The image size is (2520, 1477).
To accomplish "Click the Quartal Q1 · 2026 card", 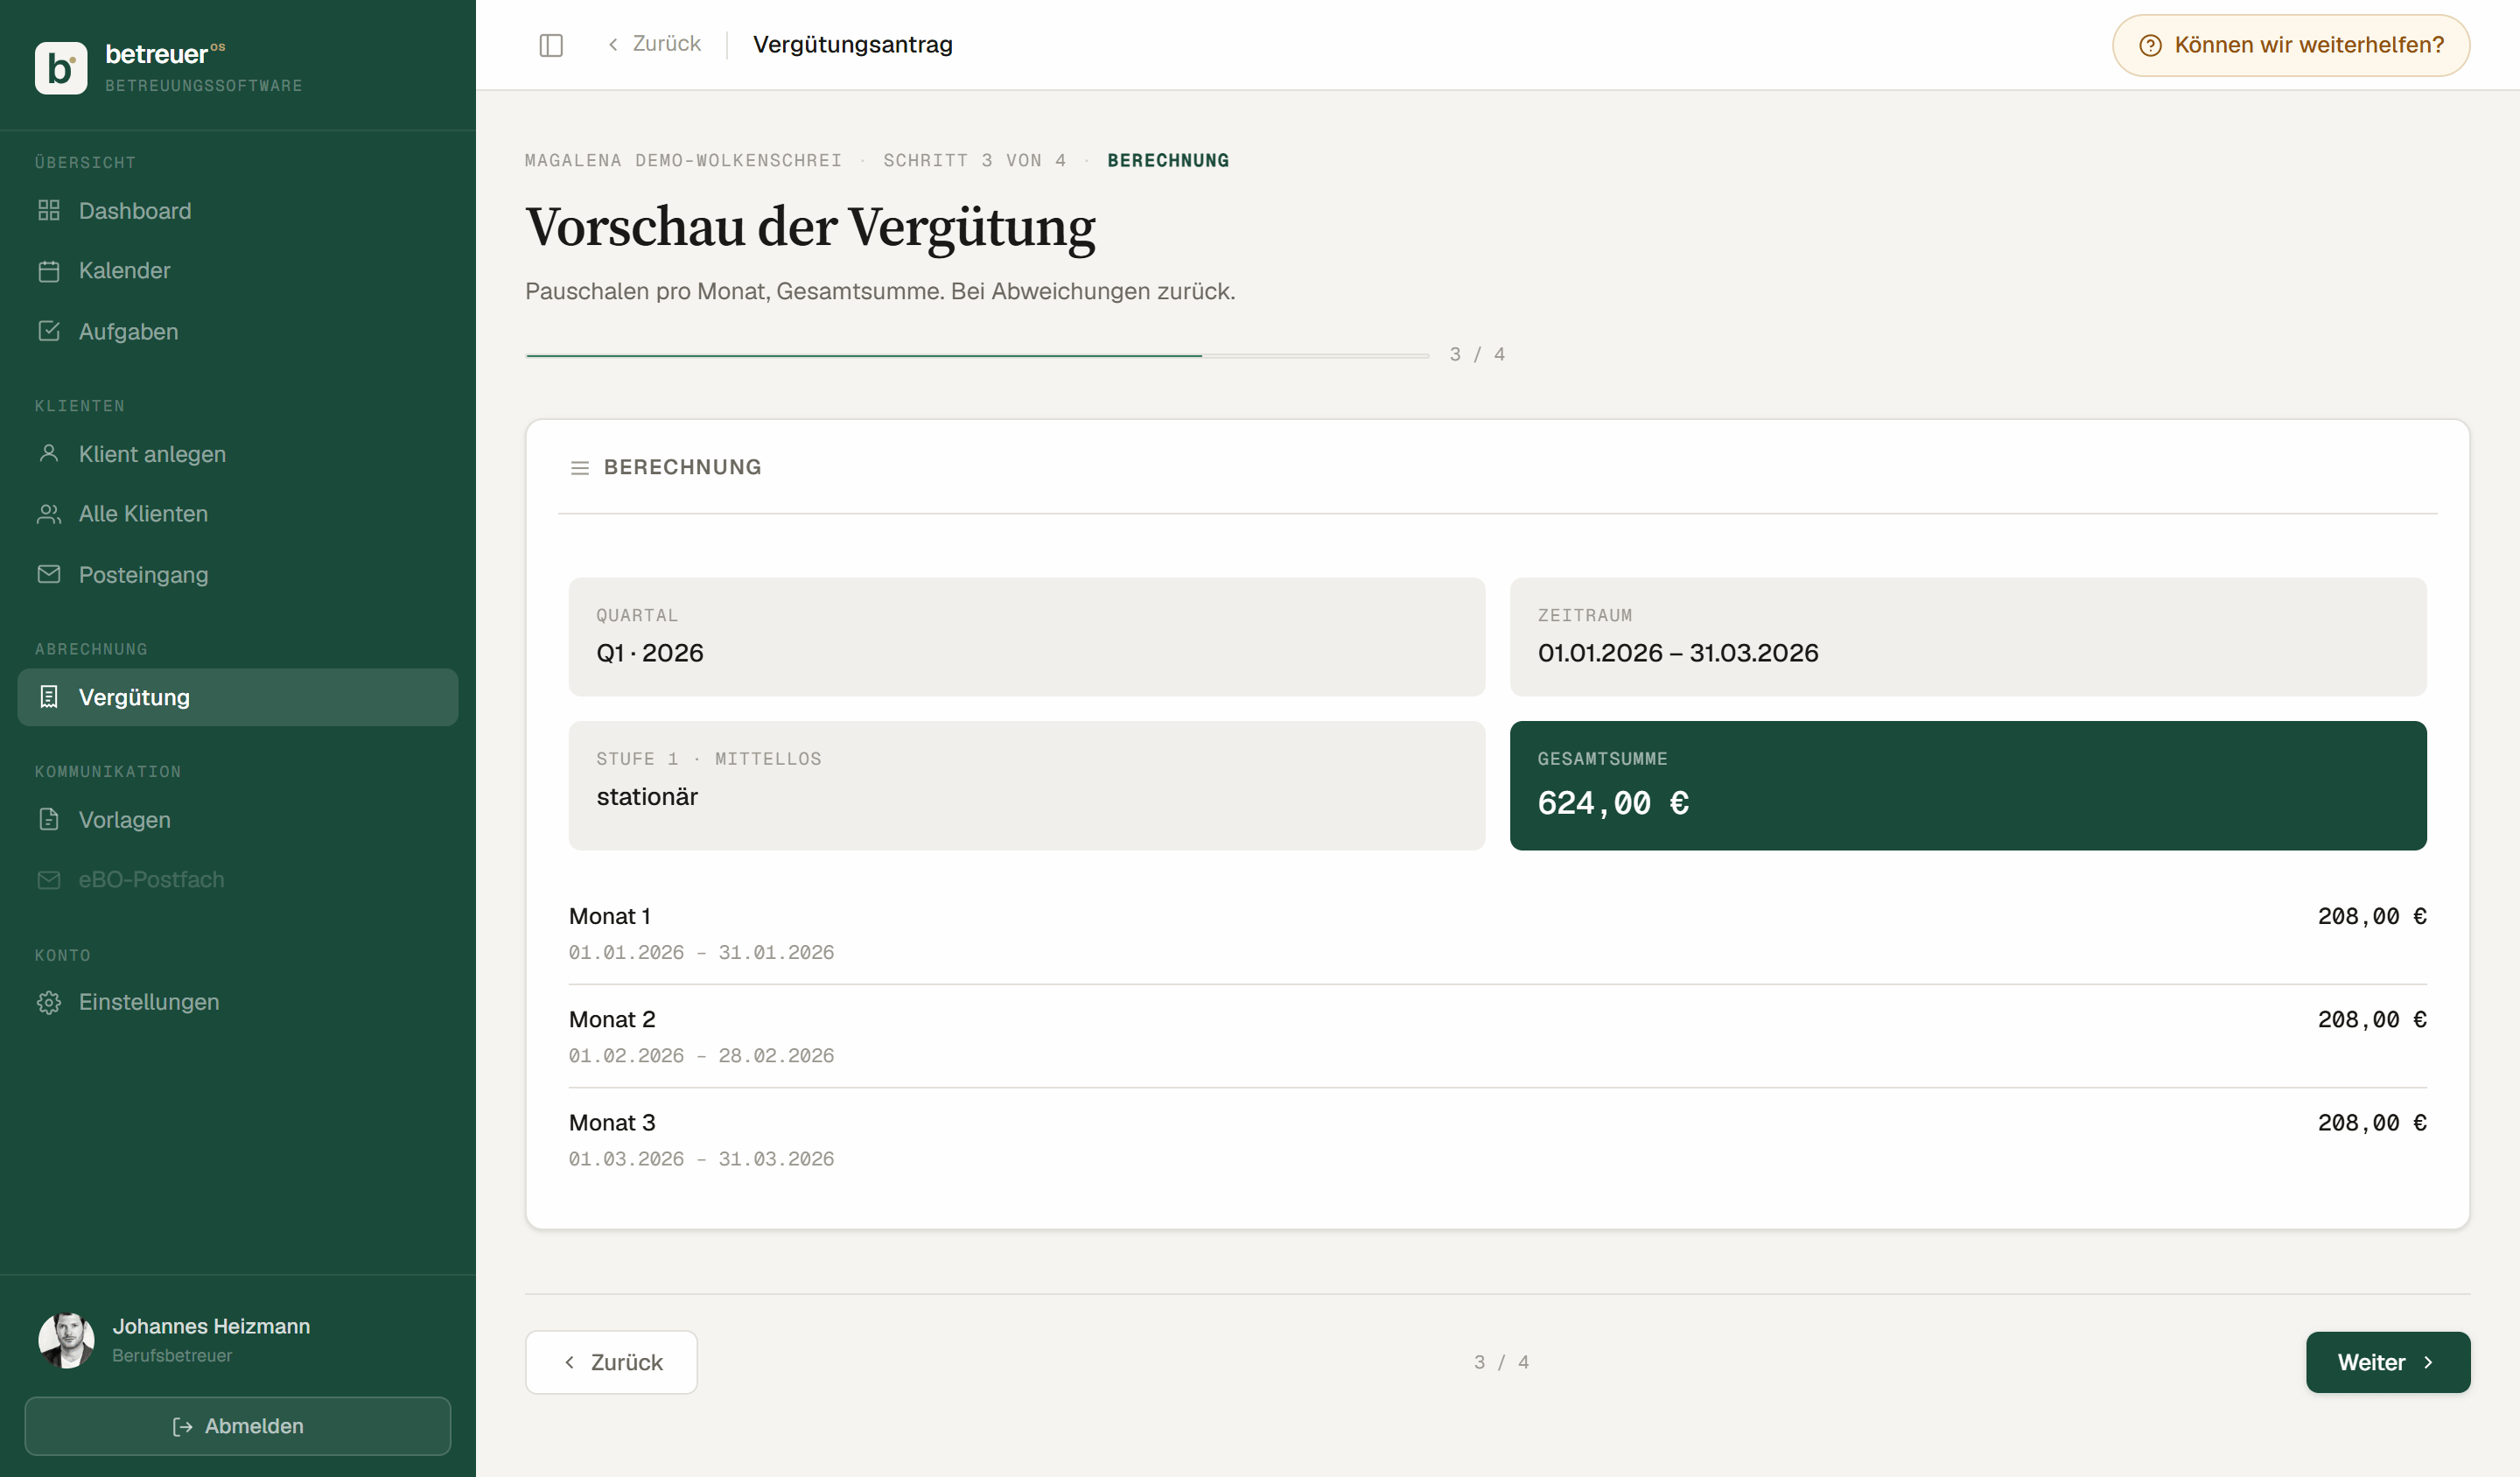I will point(1027,637).
